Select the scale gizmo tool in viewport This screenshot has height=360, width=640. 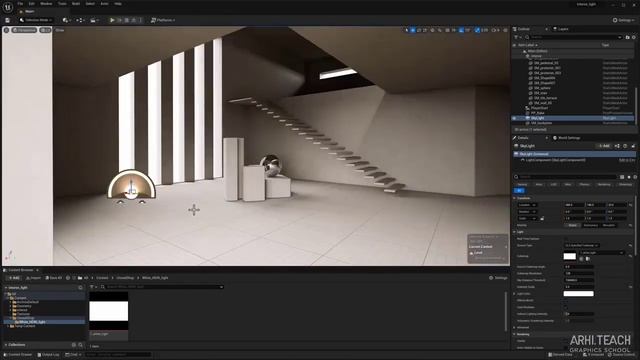tap(425, 30)
